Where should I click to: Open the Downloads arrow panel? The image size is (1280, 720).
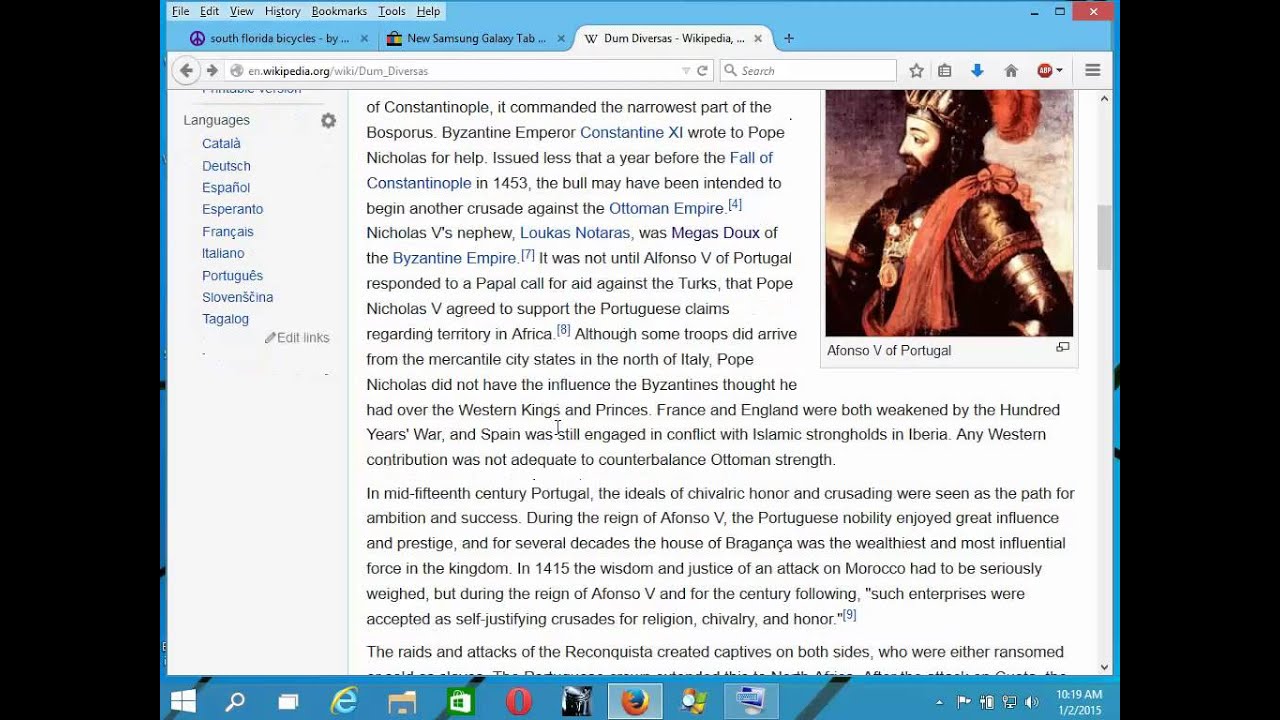click(977, 71)
